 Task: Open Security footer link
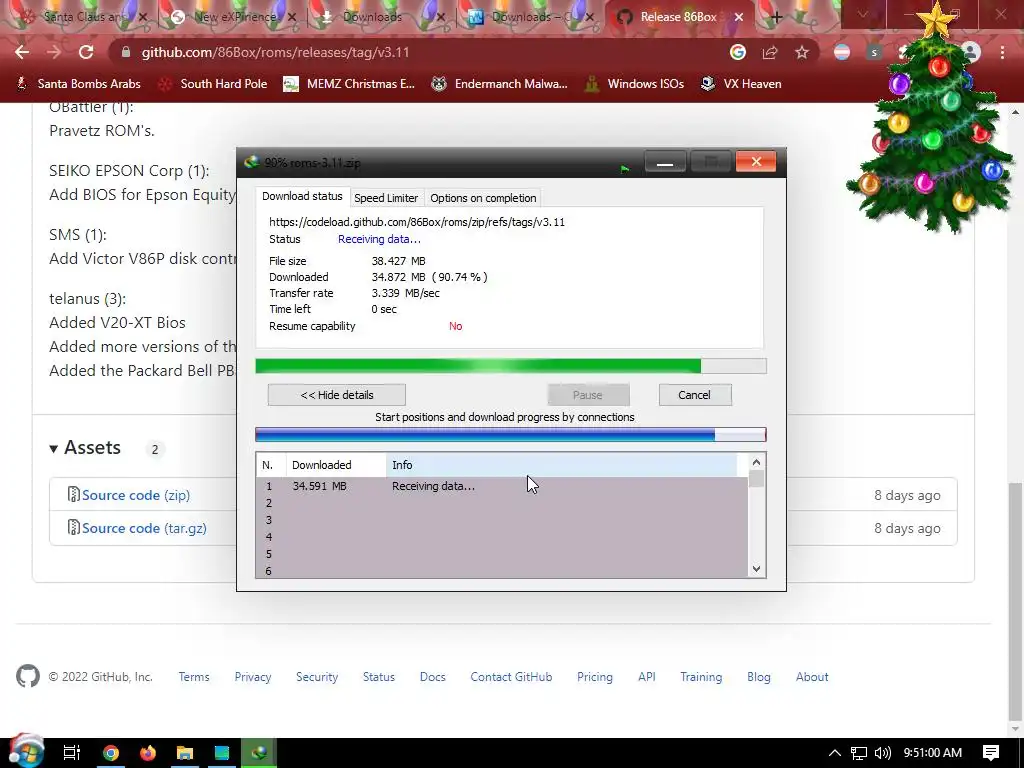pyautogui.click(x=317, y=677)
